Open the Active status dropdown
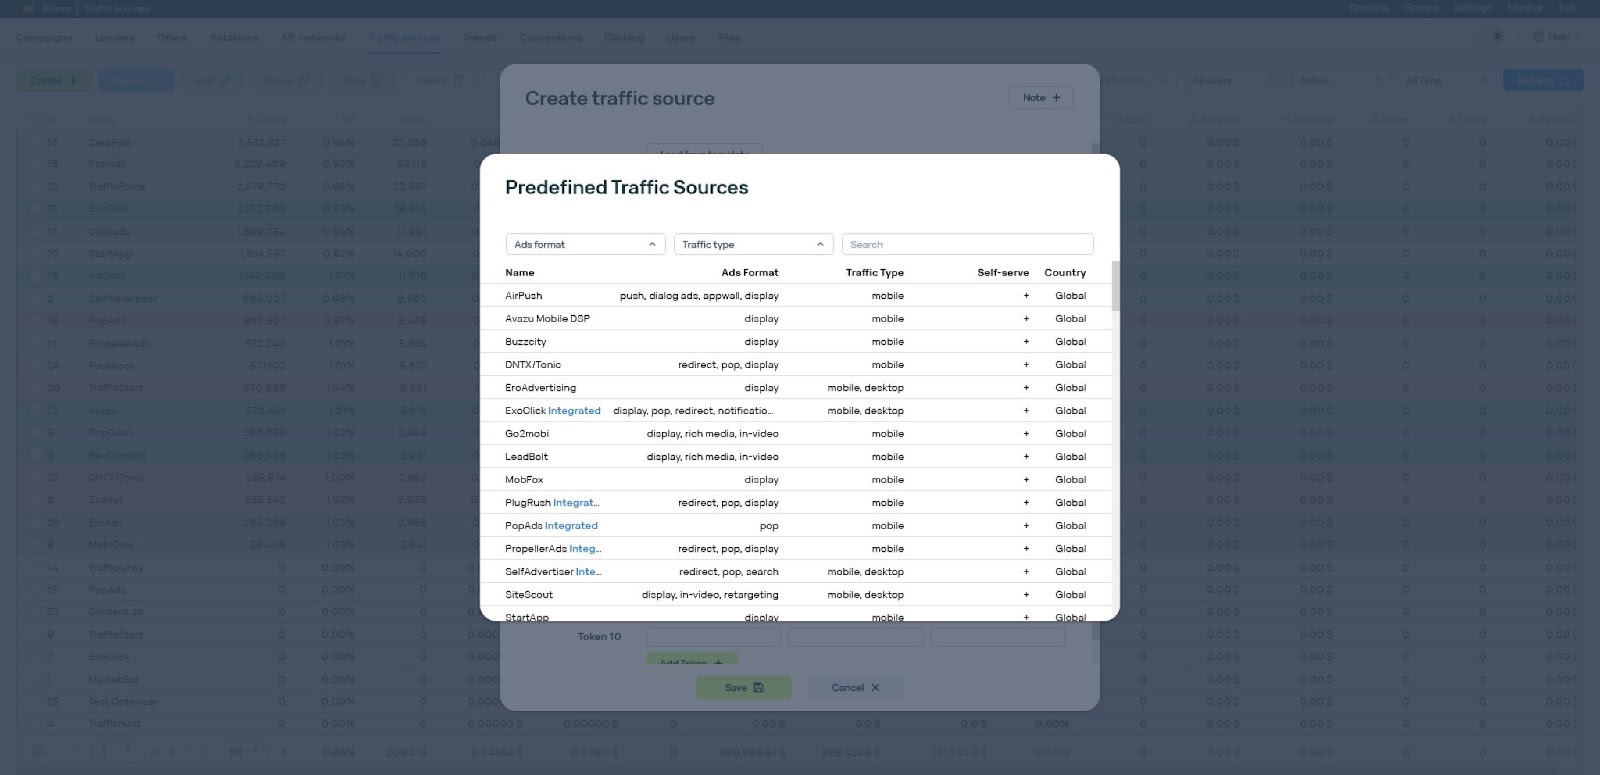The image size is (1600, 775). 1340,81
